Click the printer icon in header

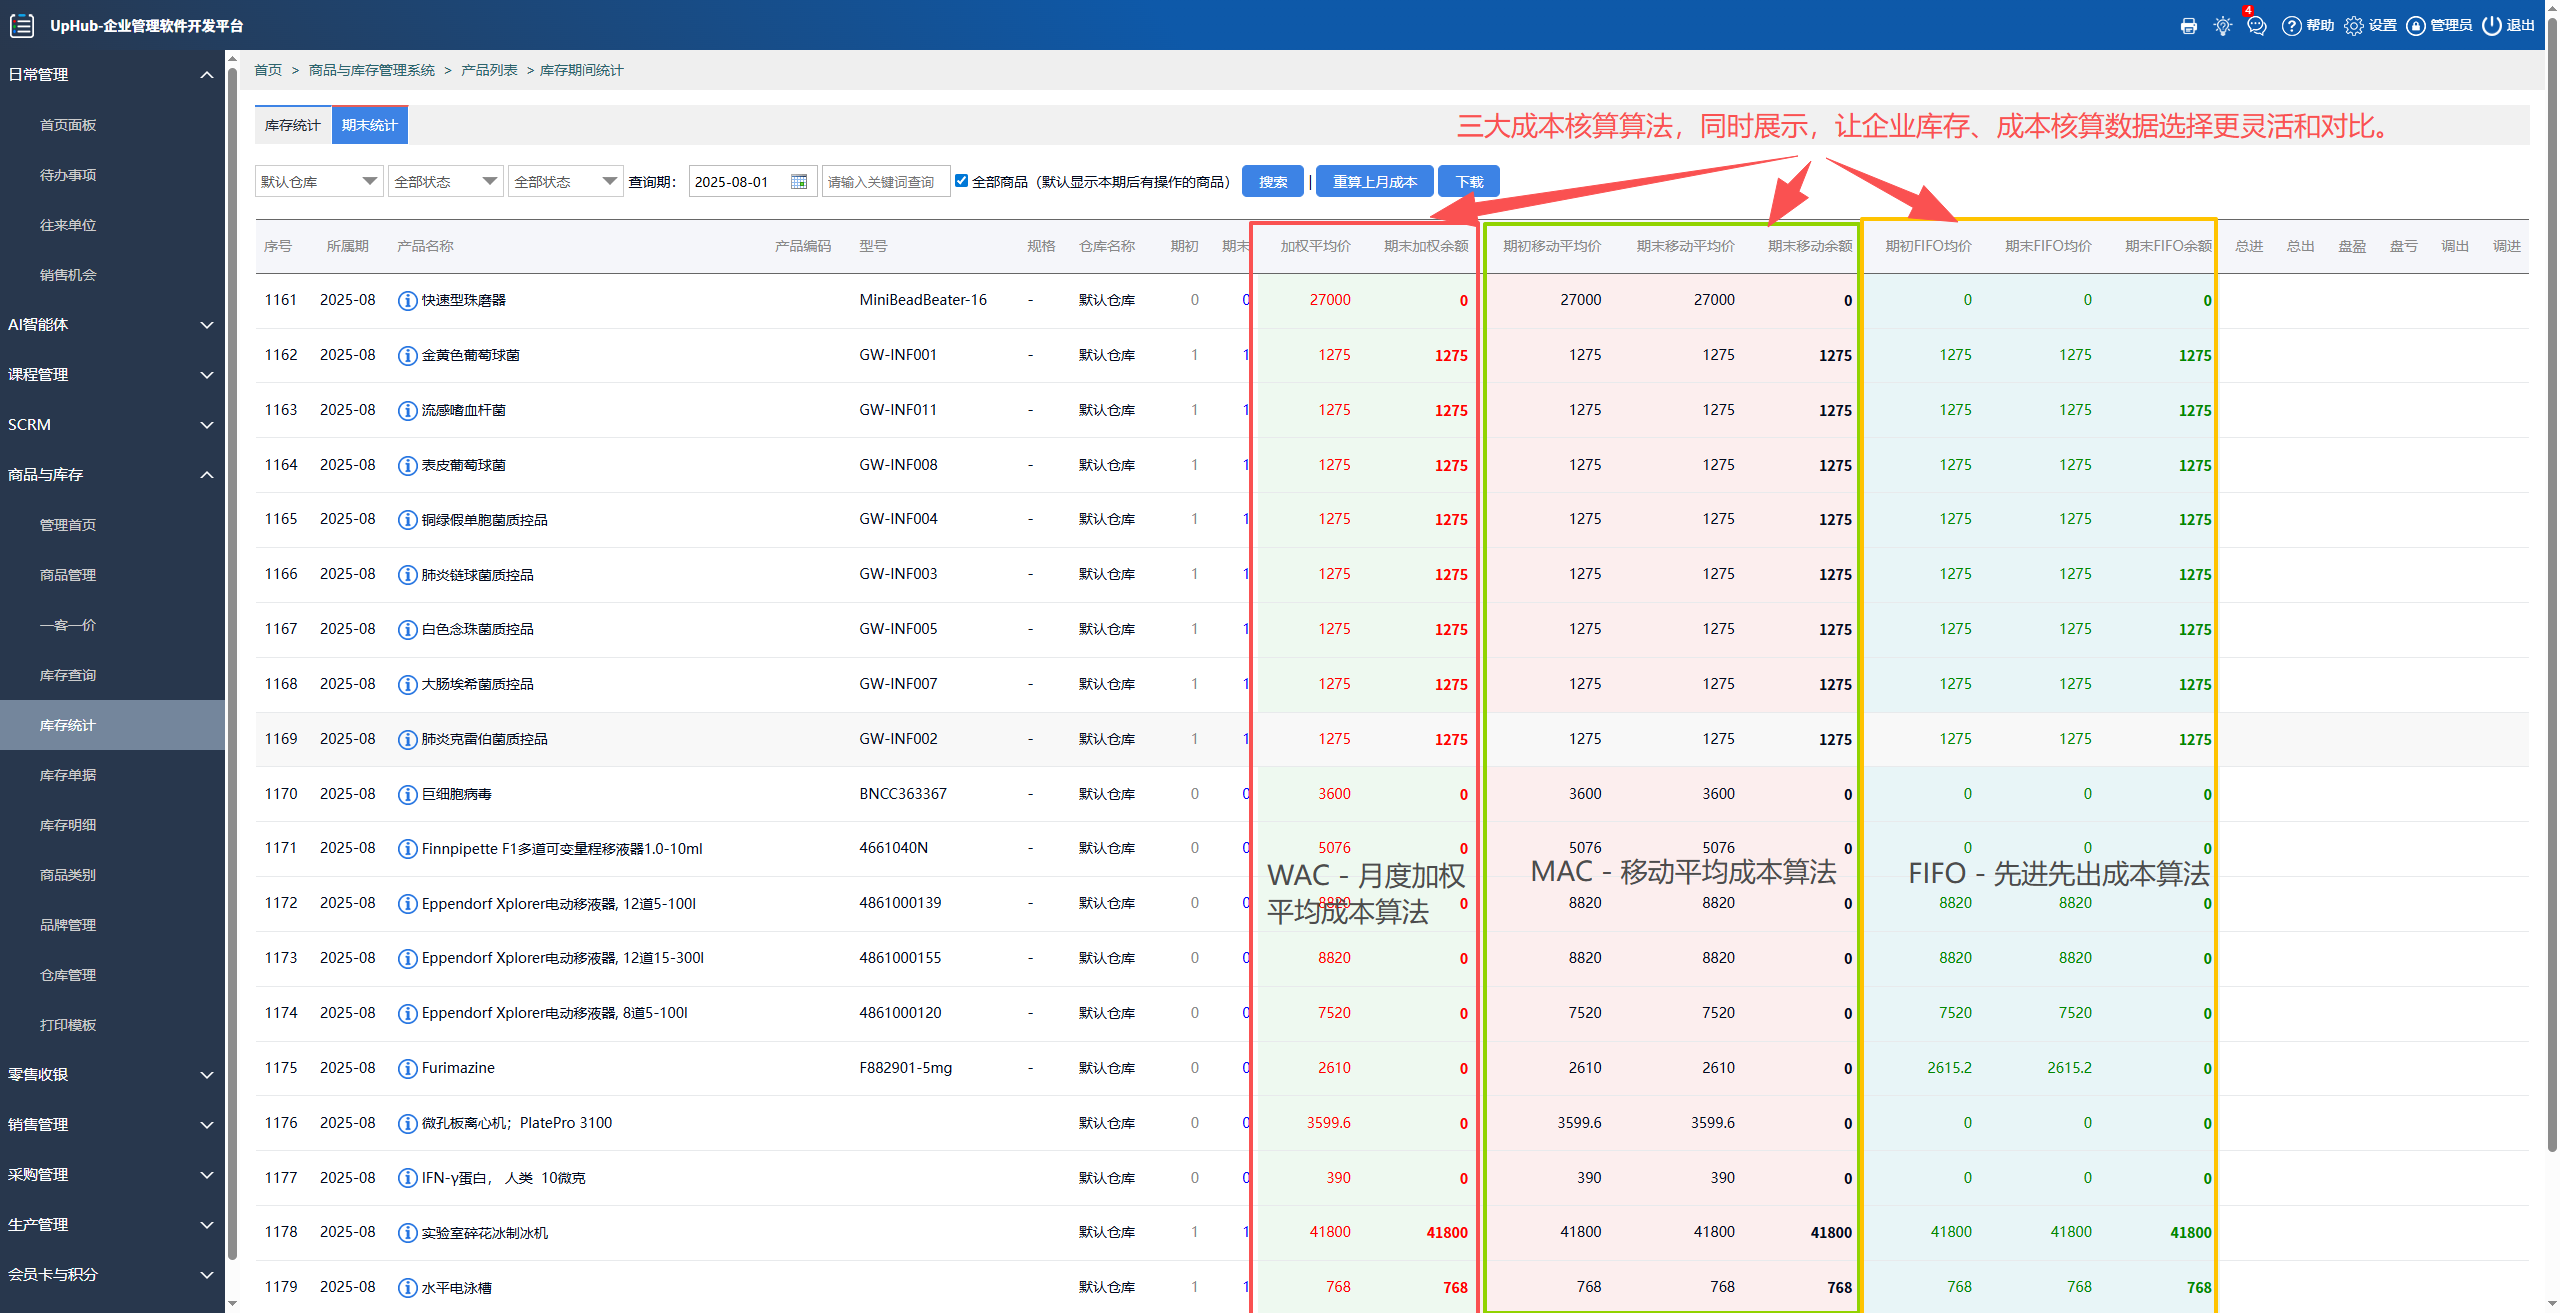coord(2188,26)
